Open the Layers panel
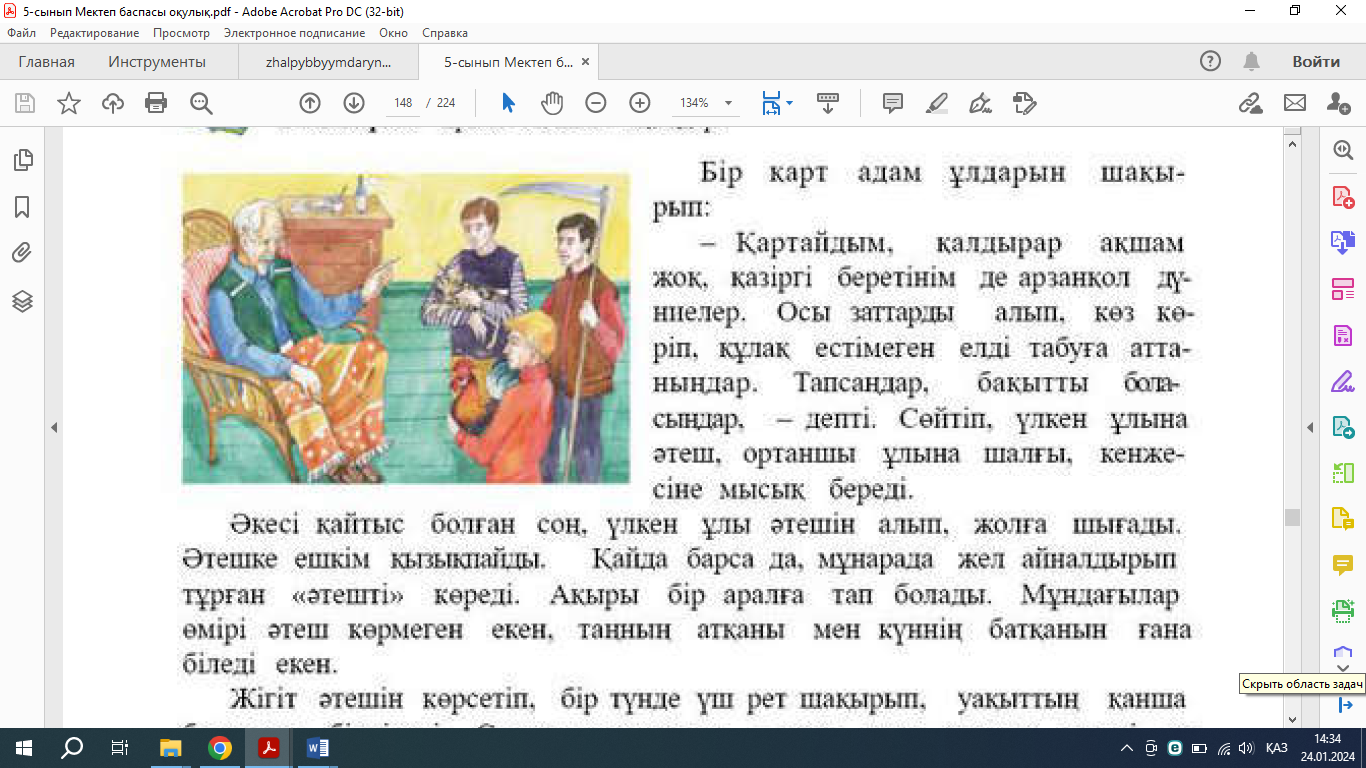 point(21,299)
